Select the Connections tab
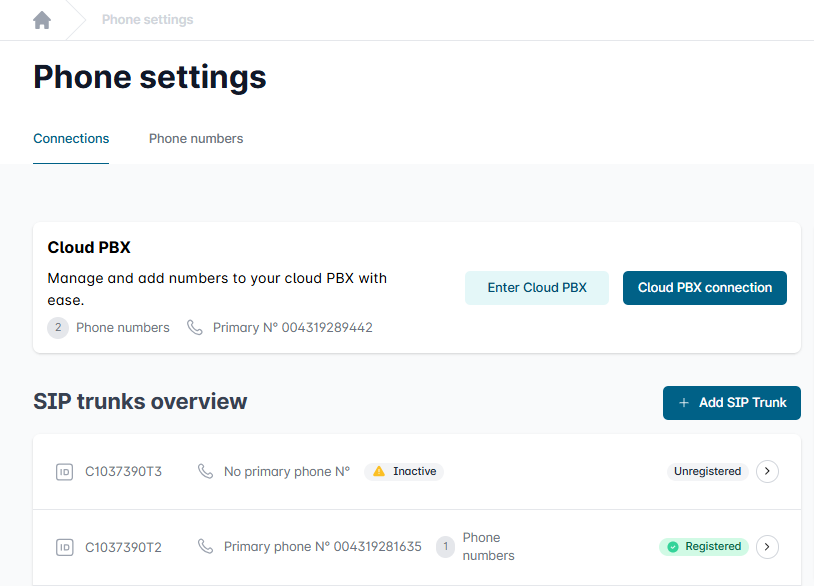This screenshot has width=814, height=586. point(71,139)
